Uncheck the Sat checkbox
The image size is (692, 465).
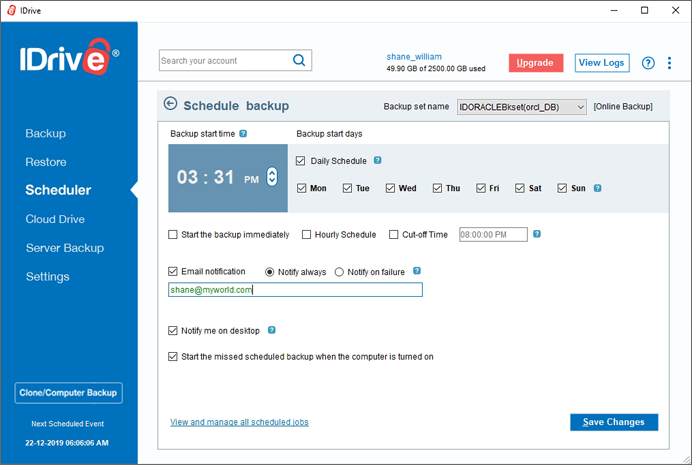(x=520, y=188)
